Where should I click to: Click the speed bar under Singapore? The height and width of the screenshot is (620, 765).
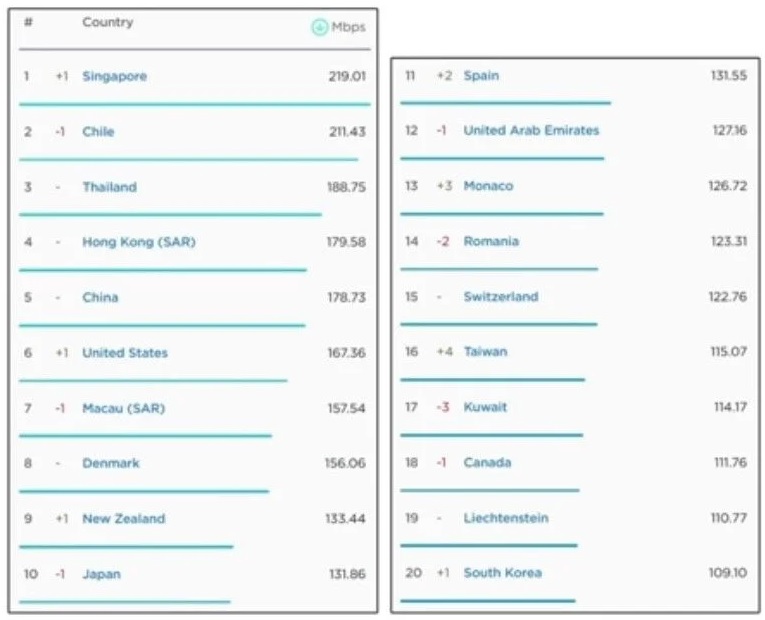coord(194,103)
